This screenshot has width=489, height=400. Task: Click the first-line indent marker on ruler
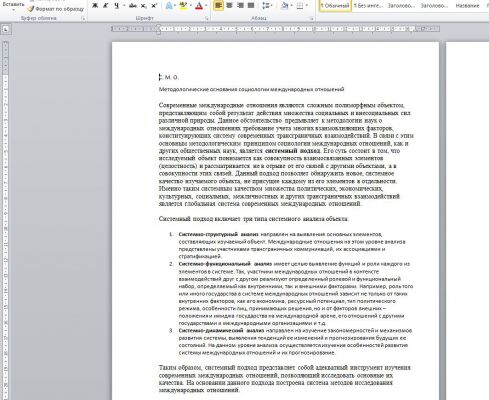[159, 27]
